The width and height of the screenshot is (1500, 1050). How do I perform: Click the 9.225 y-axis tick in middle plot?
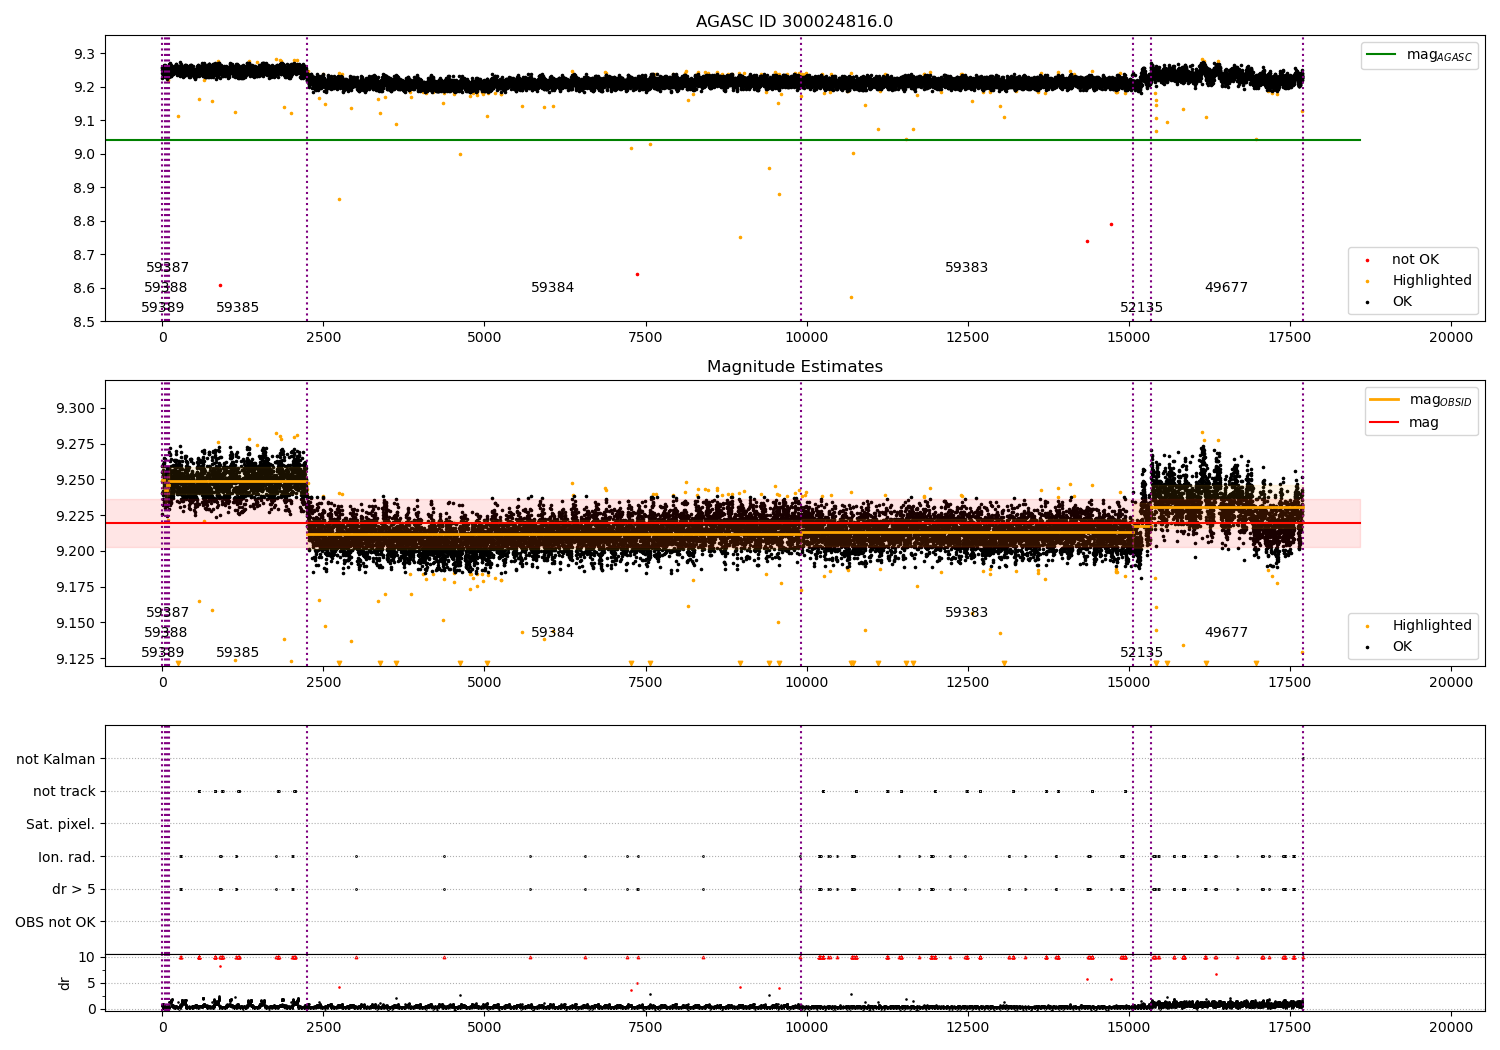[77, 516]
